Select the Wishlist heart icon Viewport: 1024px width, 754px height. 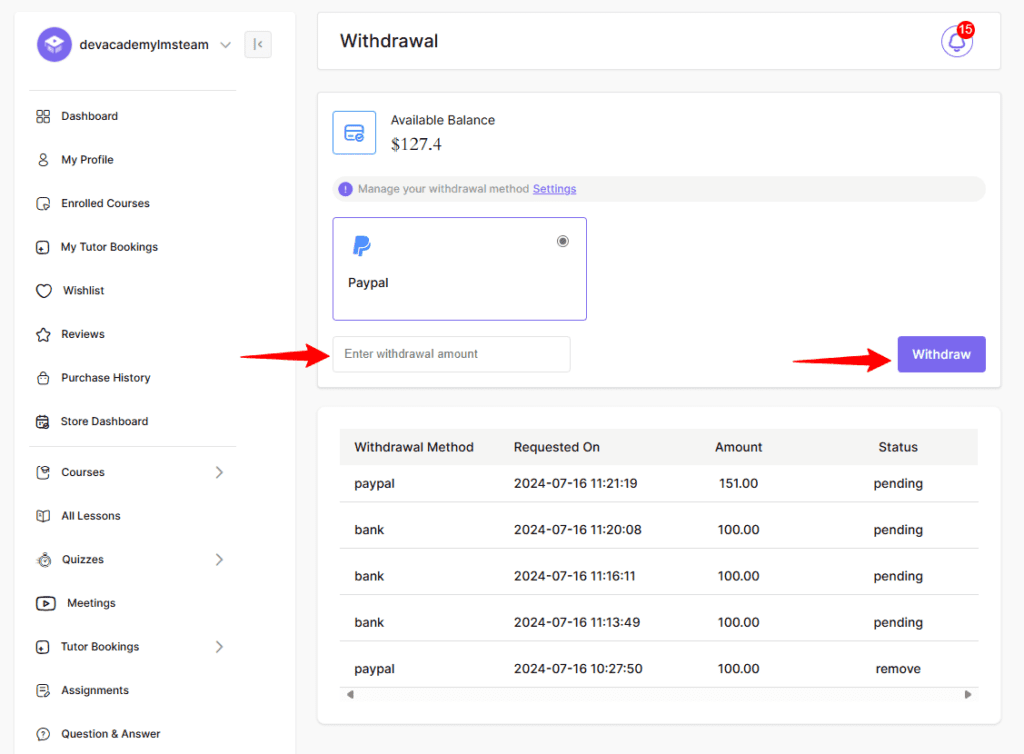pos(44,290)
